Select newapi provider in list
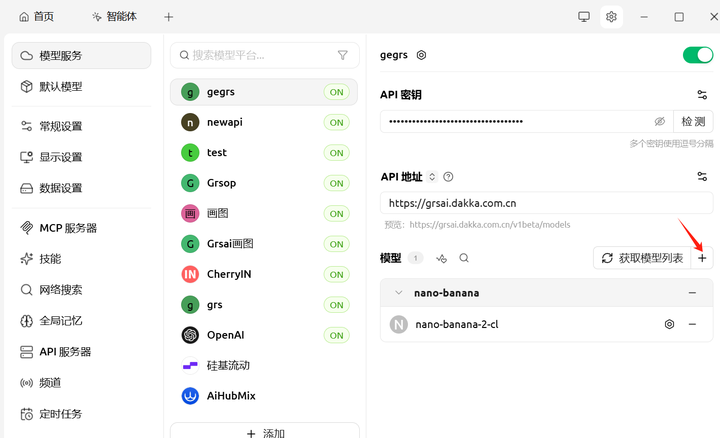720x438 pixels. tap(264, 123)
